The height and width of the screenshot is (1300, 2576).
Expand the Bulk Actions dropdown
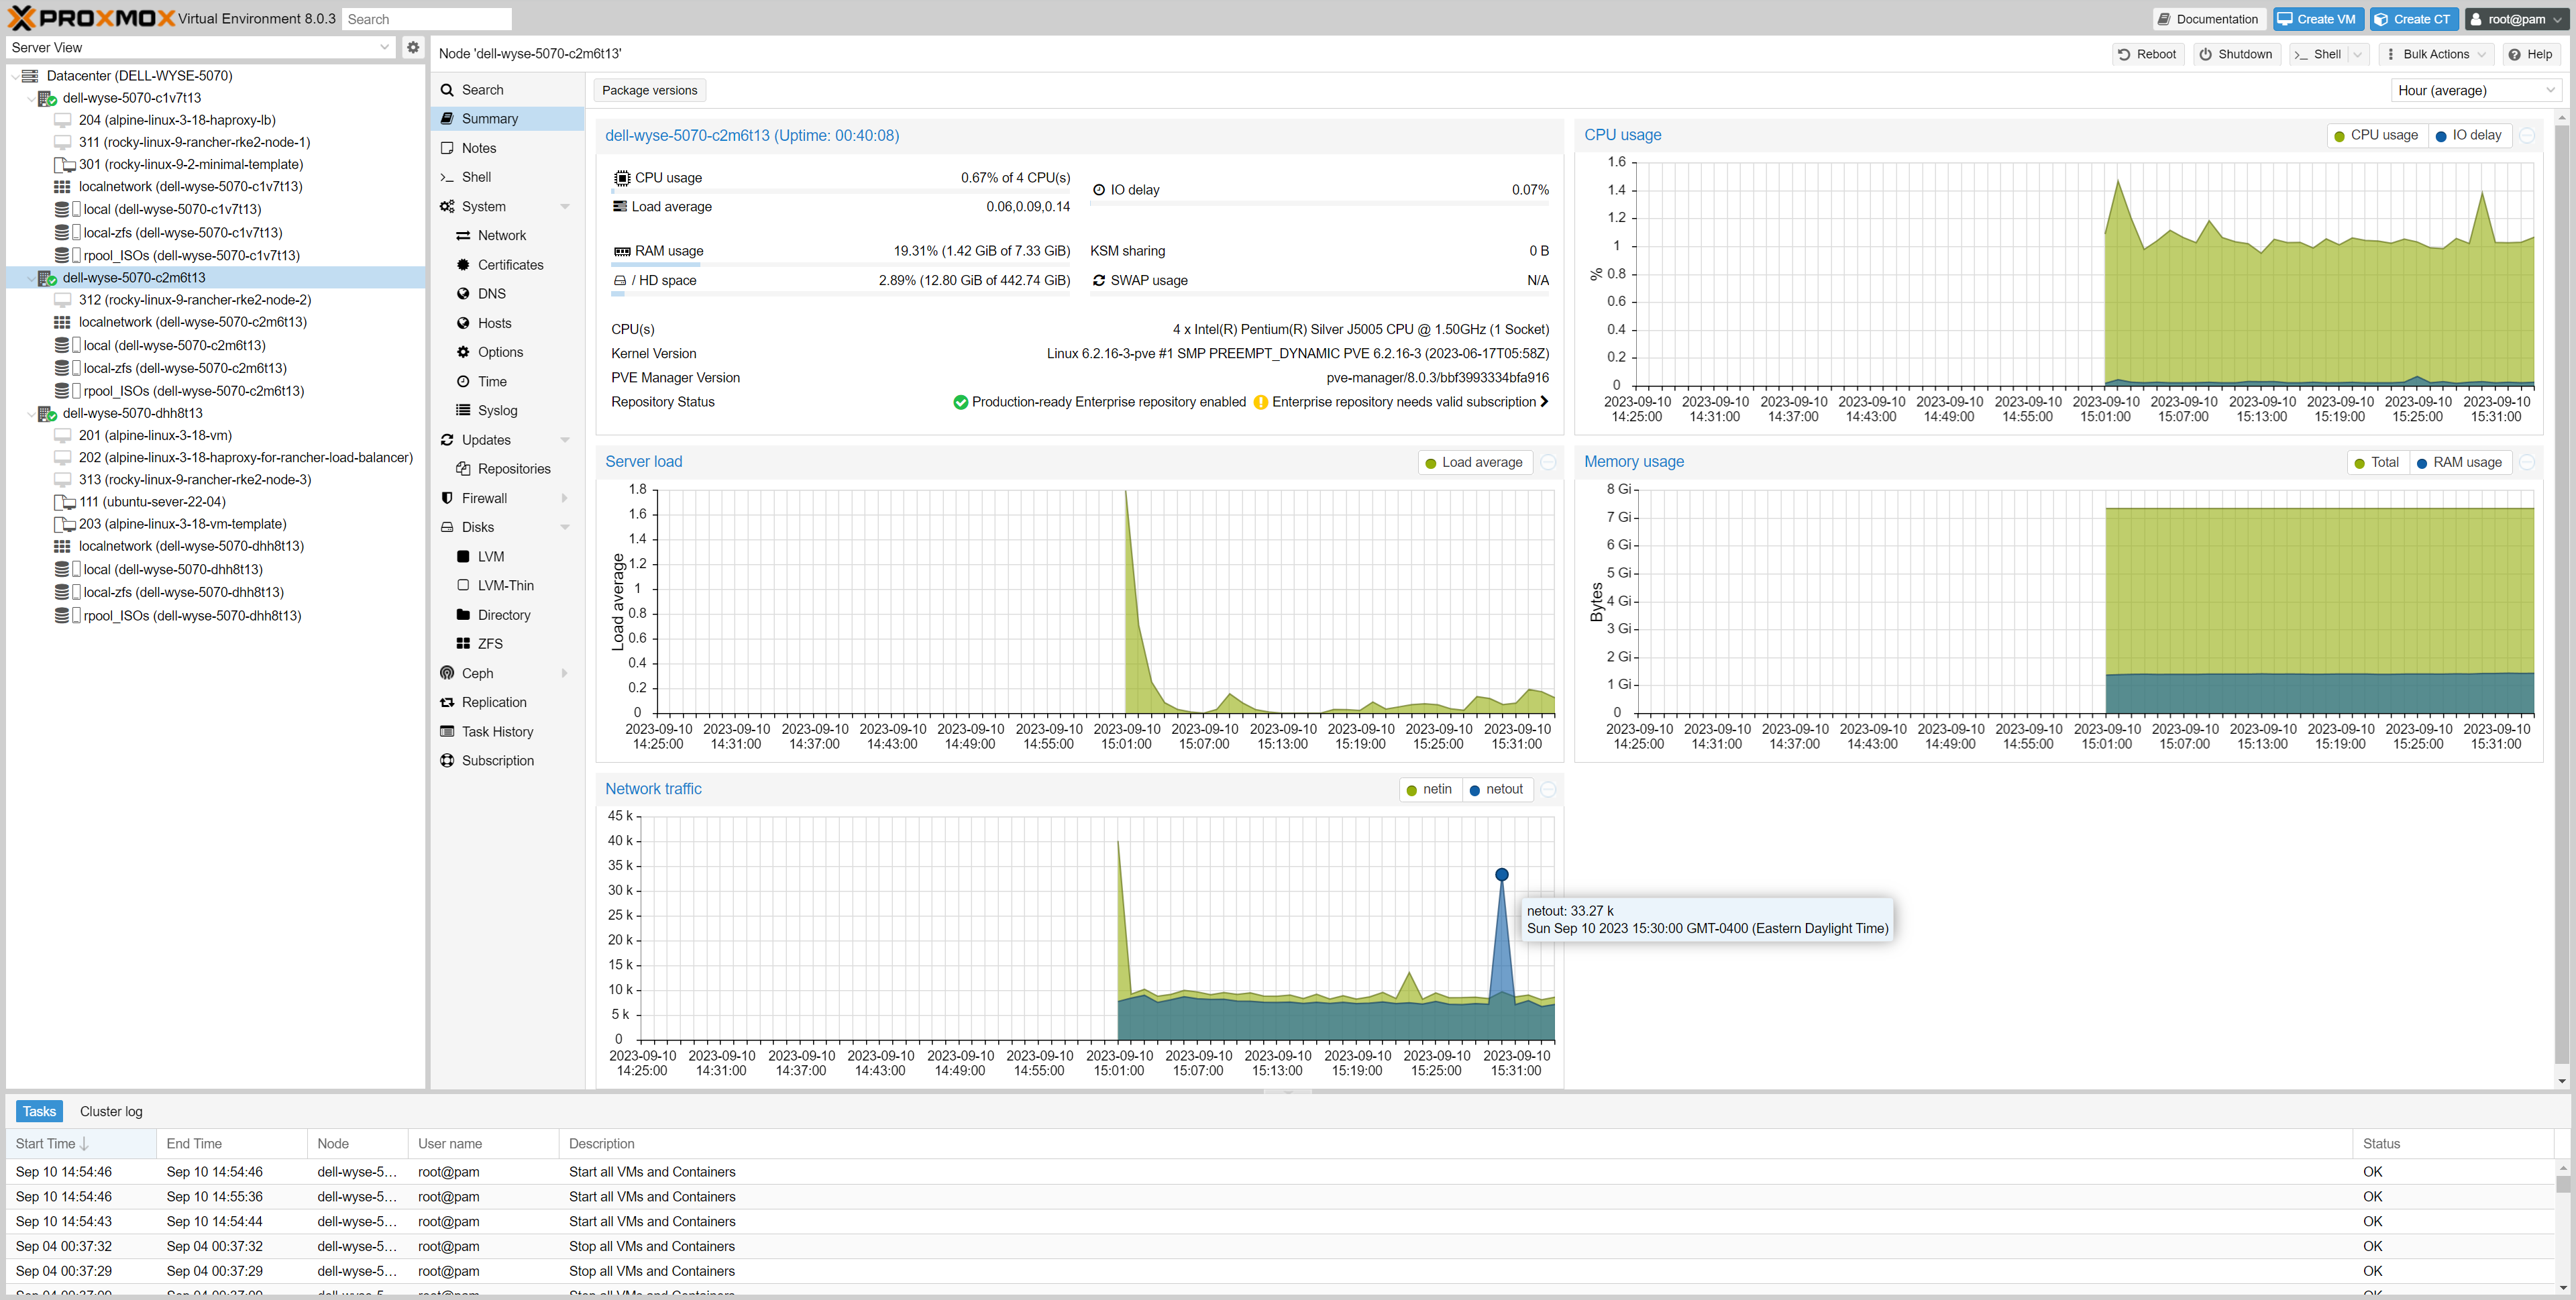(2436, 54)
